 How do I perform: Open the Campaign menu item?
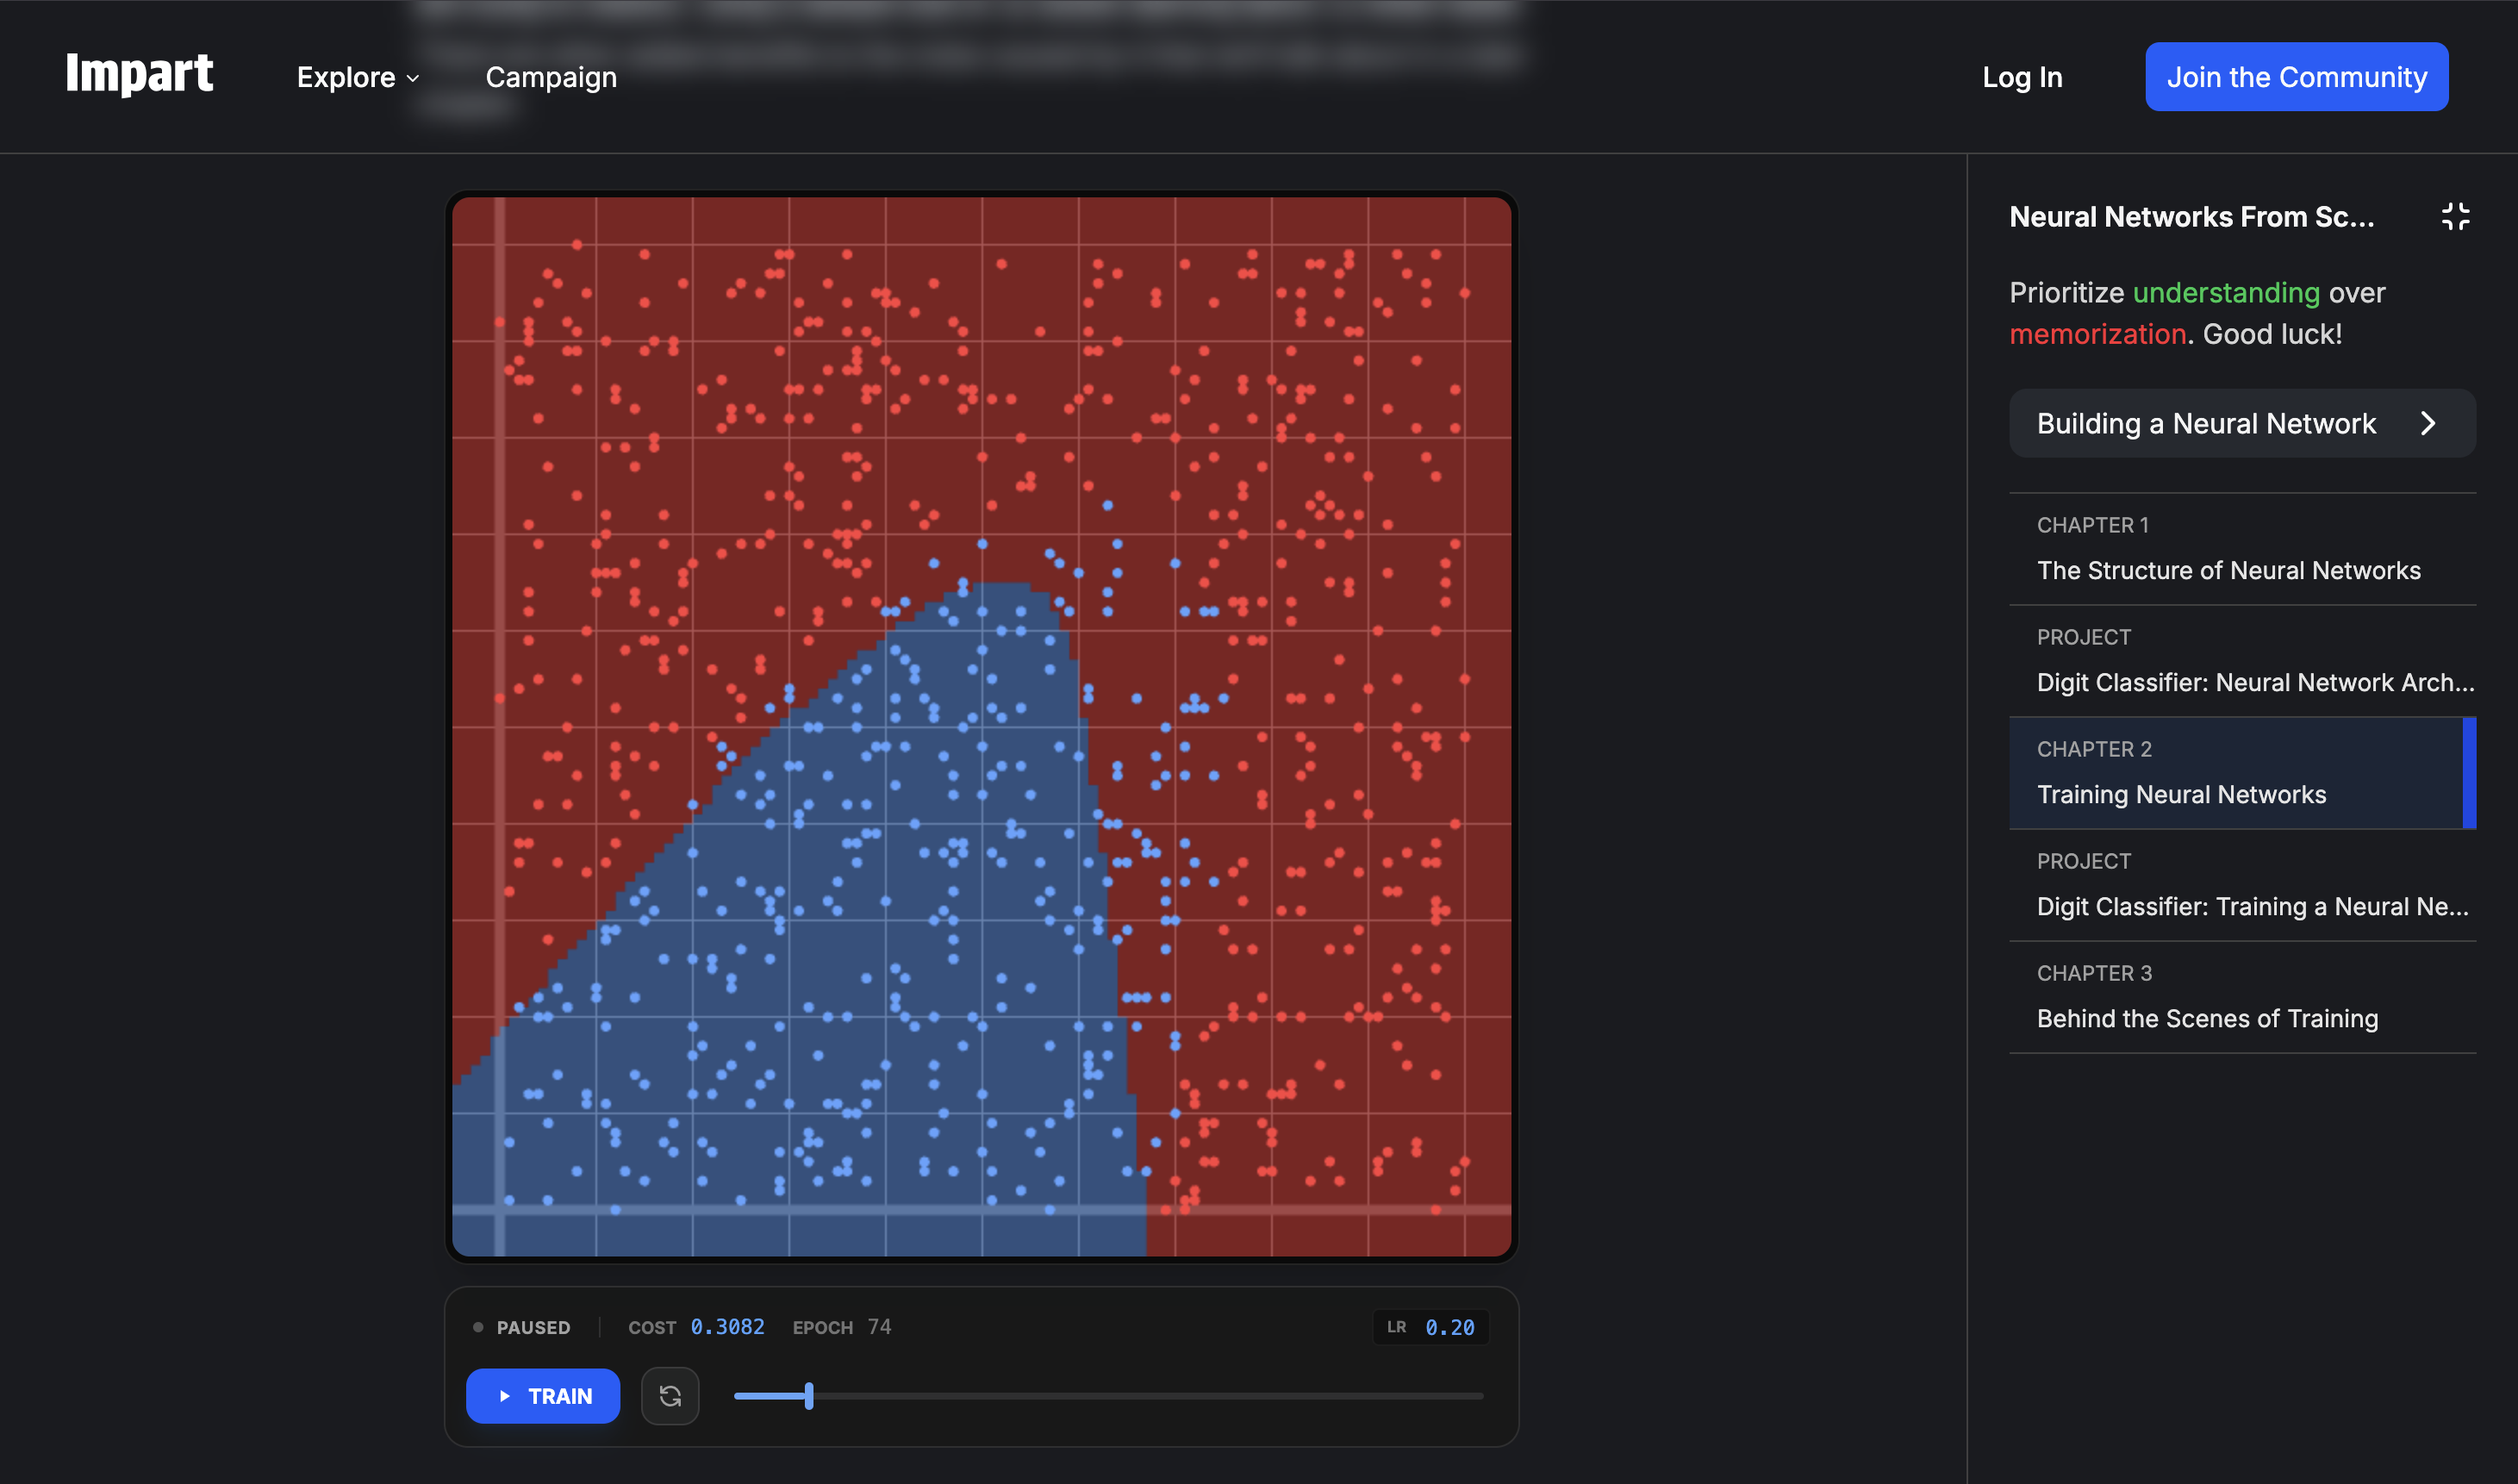(x=551, y=77)
